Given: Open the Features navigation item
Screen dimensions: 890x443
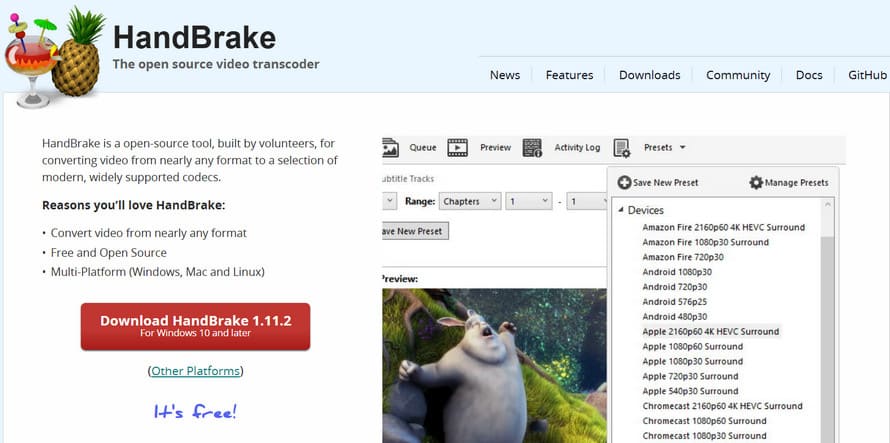Looking at the screenshot, I should 569,75.
